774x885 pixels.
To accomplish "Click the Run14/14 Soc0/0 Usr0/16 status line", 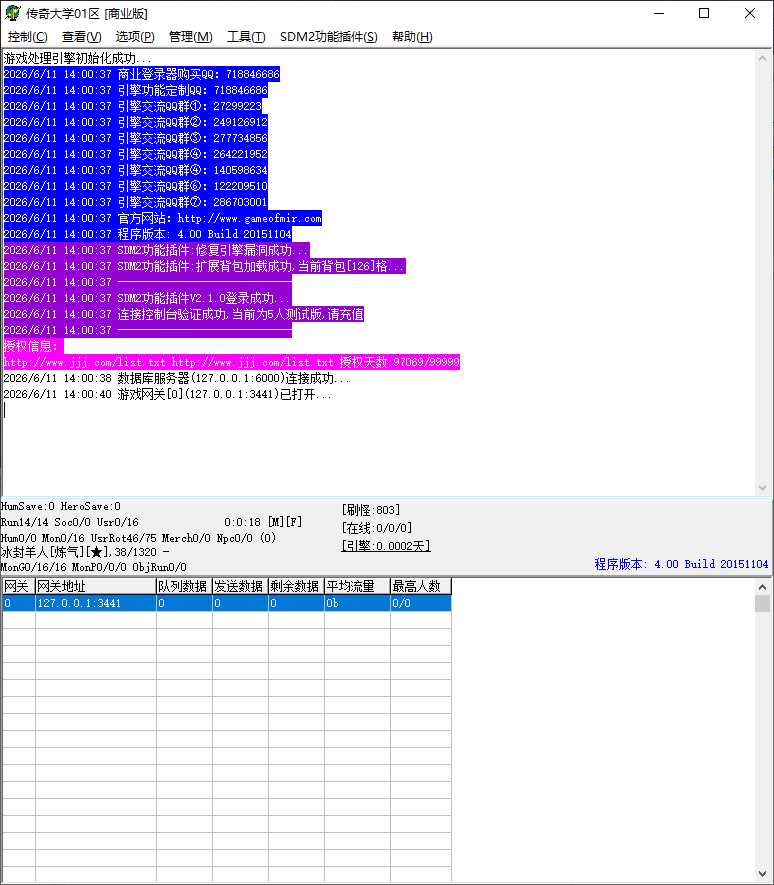I will tap(69, 522).
